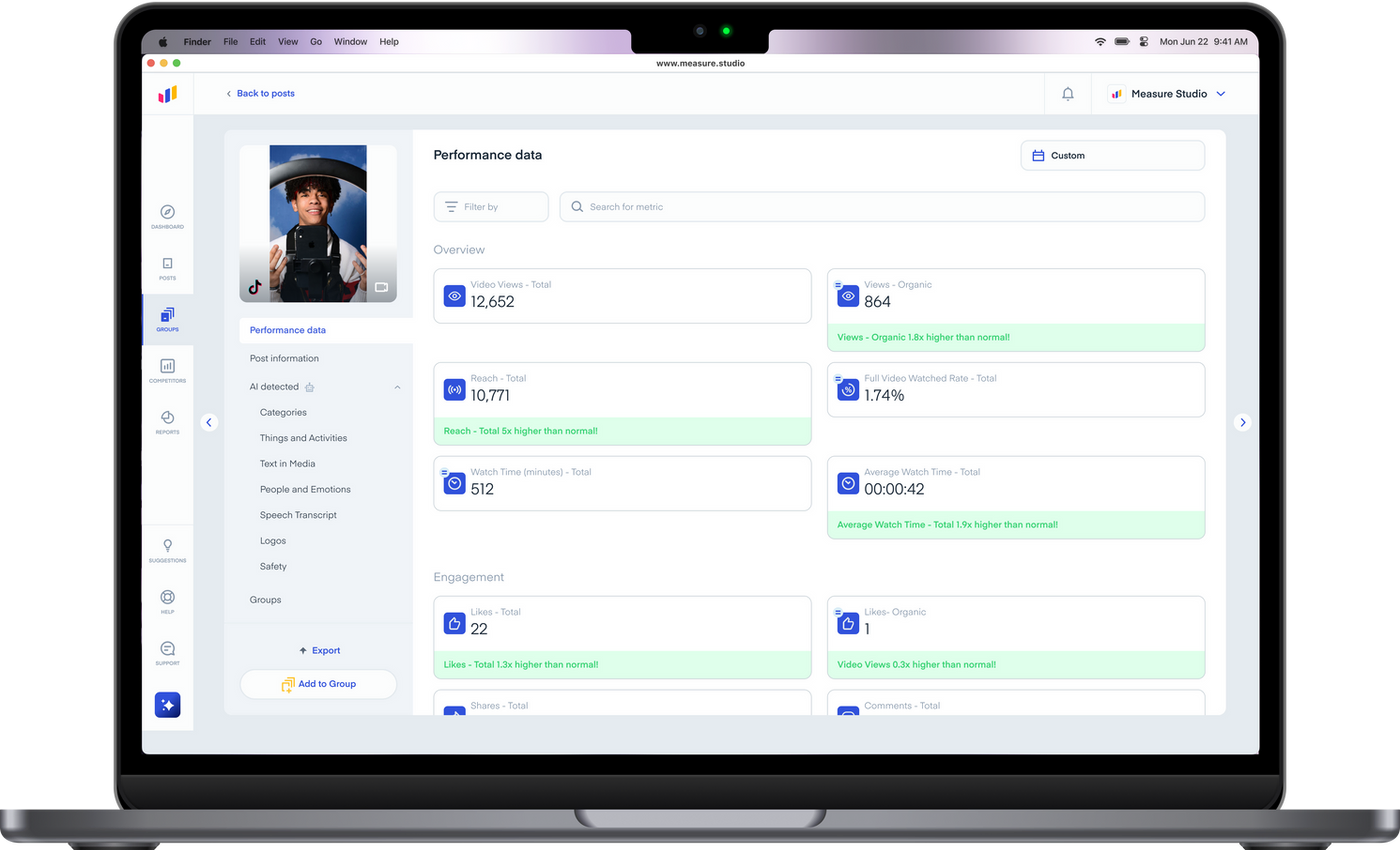Click the Wi-Fi icon in menu bar
This screenshot has width=1400, height=850.
[1100, 42]
